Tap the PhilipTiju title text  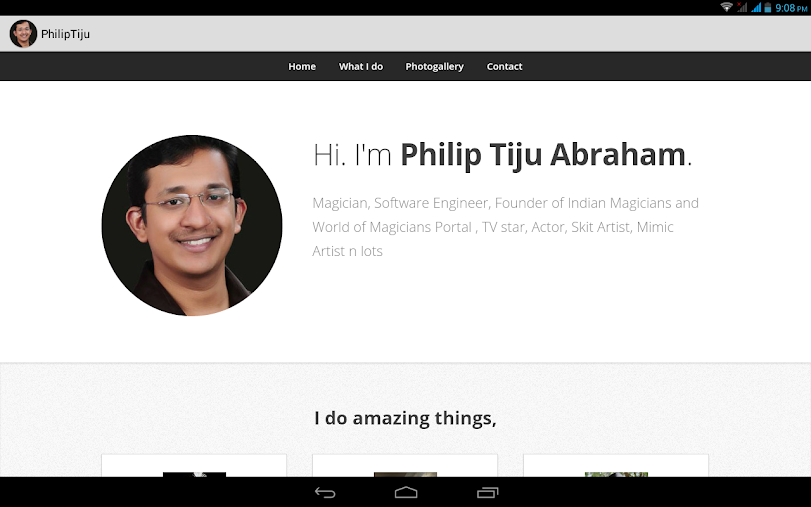(65, 34)
